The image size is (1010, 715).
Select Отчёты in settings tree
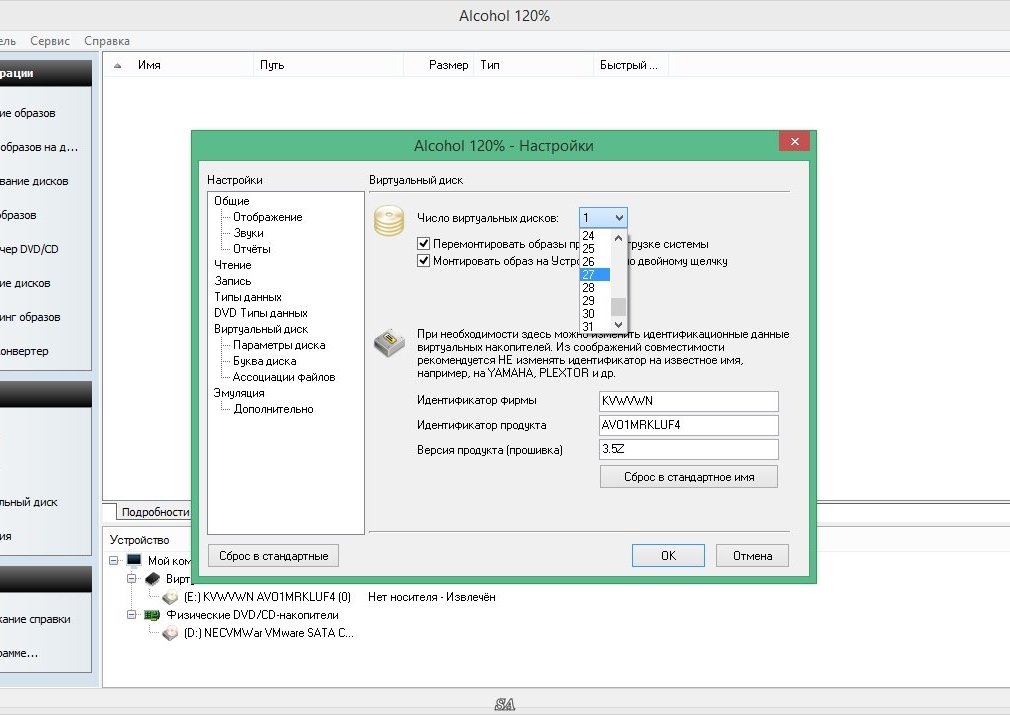pos(252,249)
